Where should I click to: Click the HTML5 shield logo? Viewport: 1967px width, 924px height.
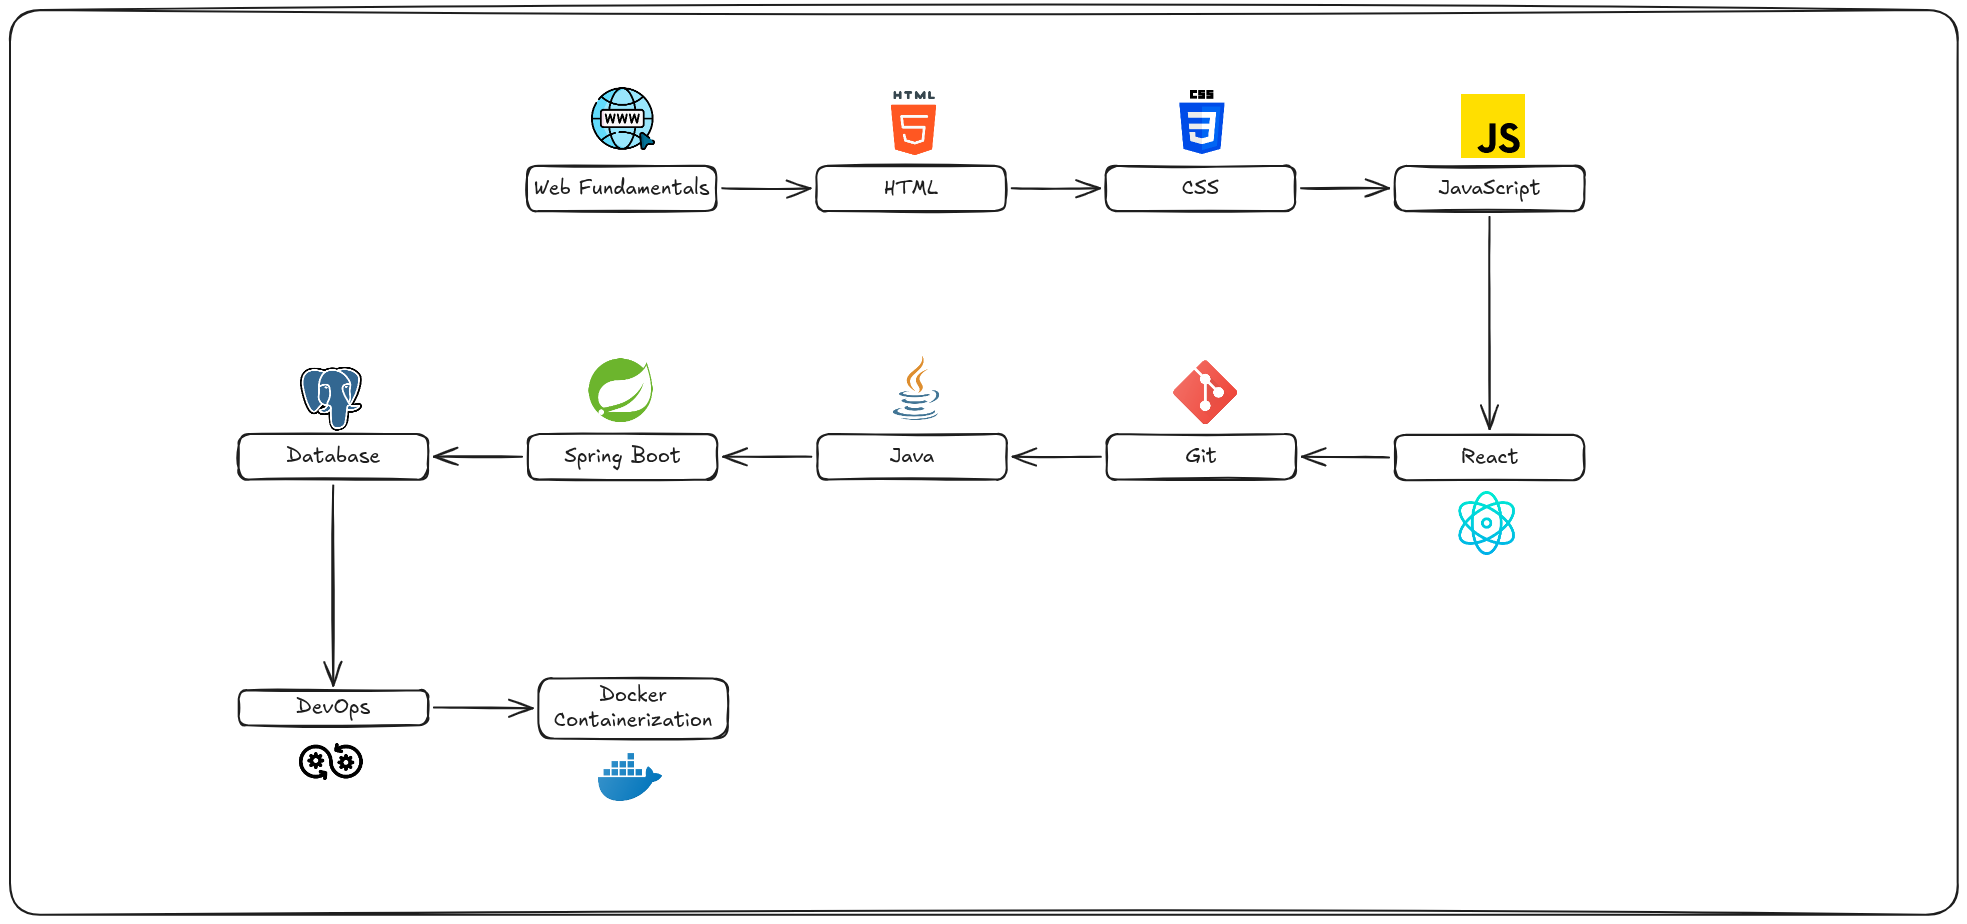point(913,122)
